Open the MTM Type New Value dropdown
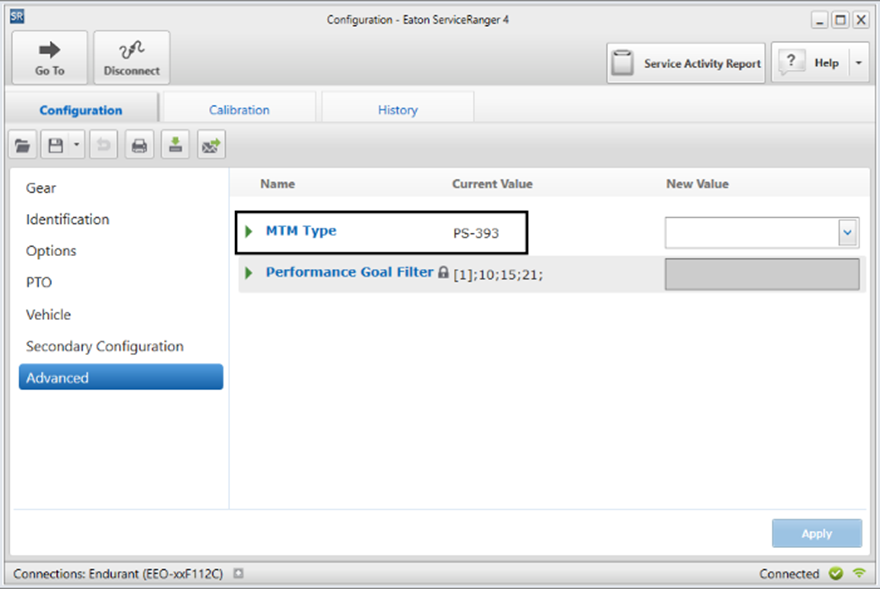 pos(848,232)
